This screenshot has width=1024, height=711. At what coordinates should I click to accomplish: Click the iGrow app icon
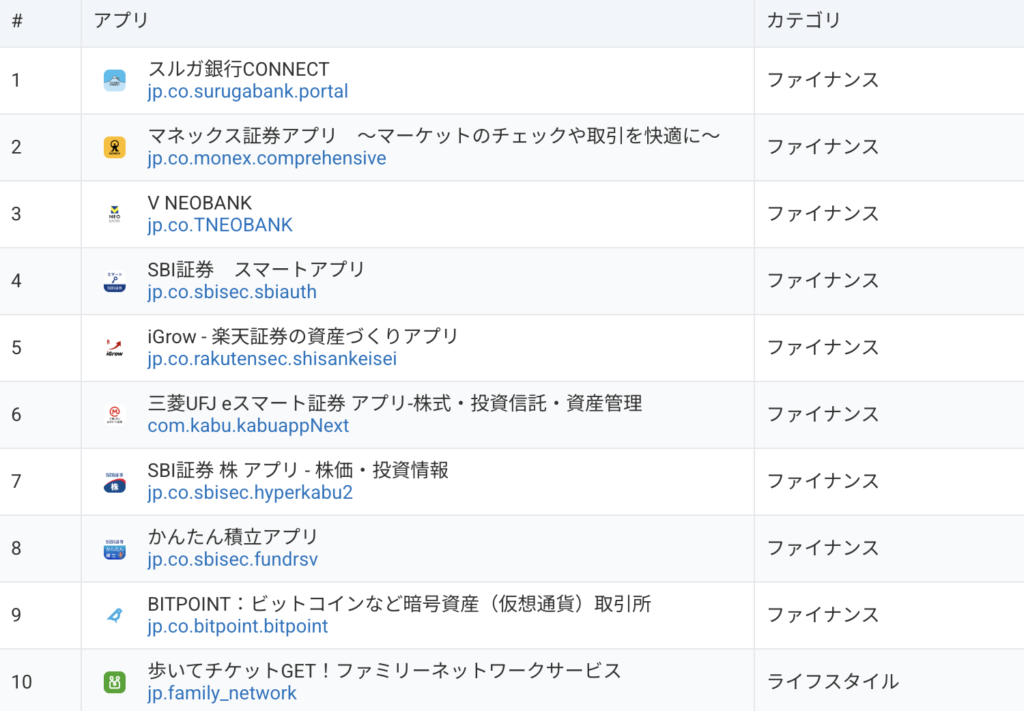[115, 349]
